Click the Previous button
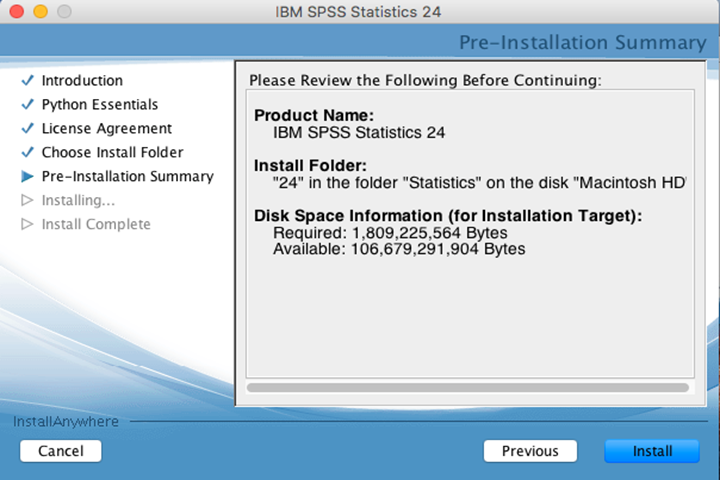Image resolution: width=720 pixels, height=480 pixels. coord(530,451)
